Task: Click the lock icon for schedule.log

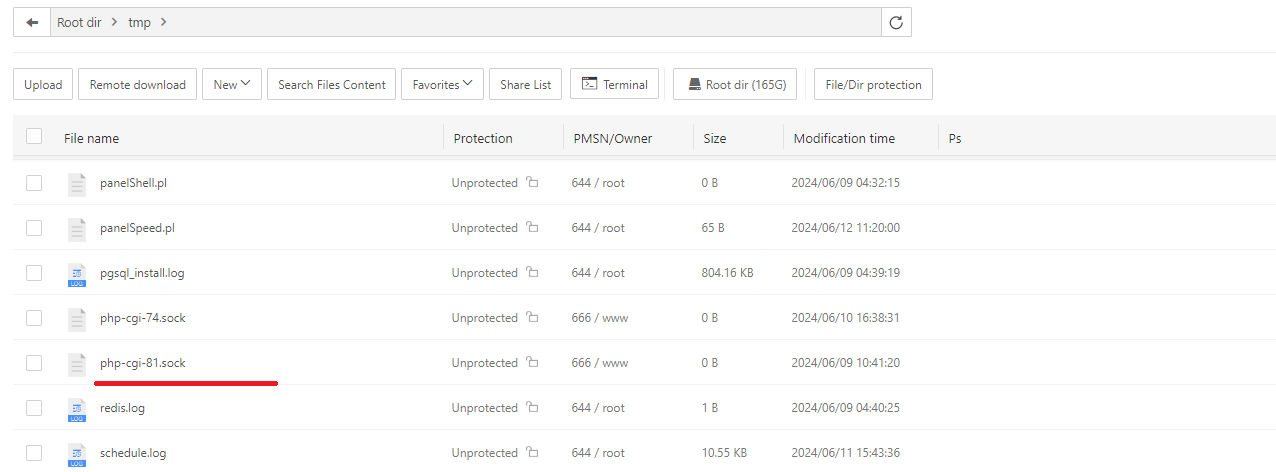Action: [532, 453]
